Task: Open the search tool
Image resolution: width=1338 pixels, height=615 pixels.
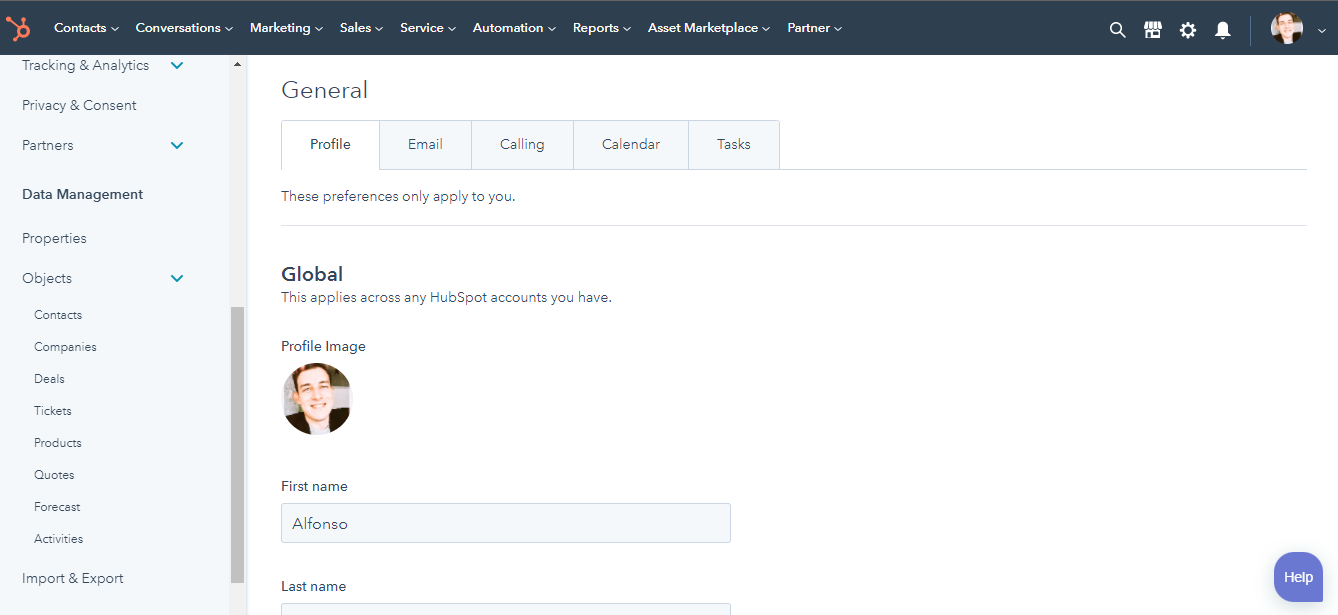Action: pyautogui.click(x=1117, y=29)
